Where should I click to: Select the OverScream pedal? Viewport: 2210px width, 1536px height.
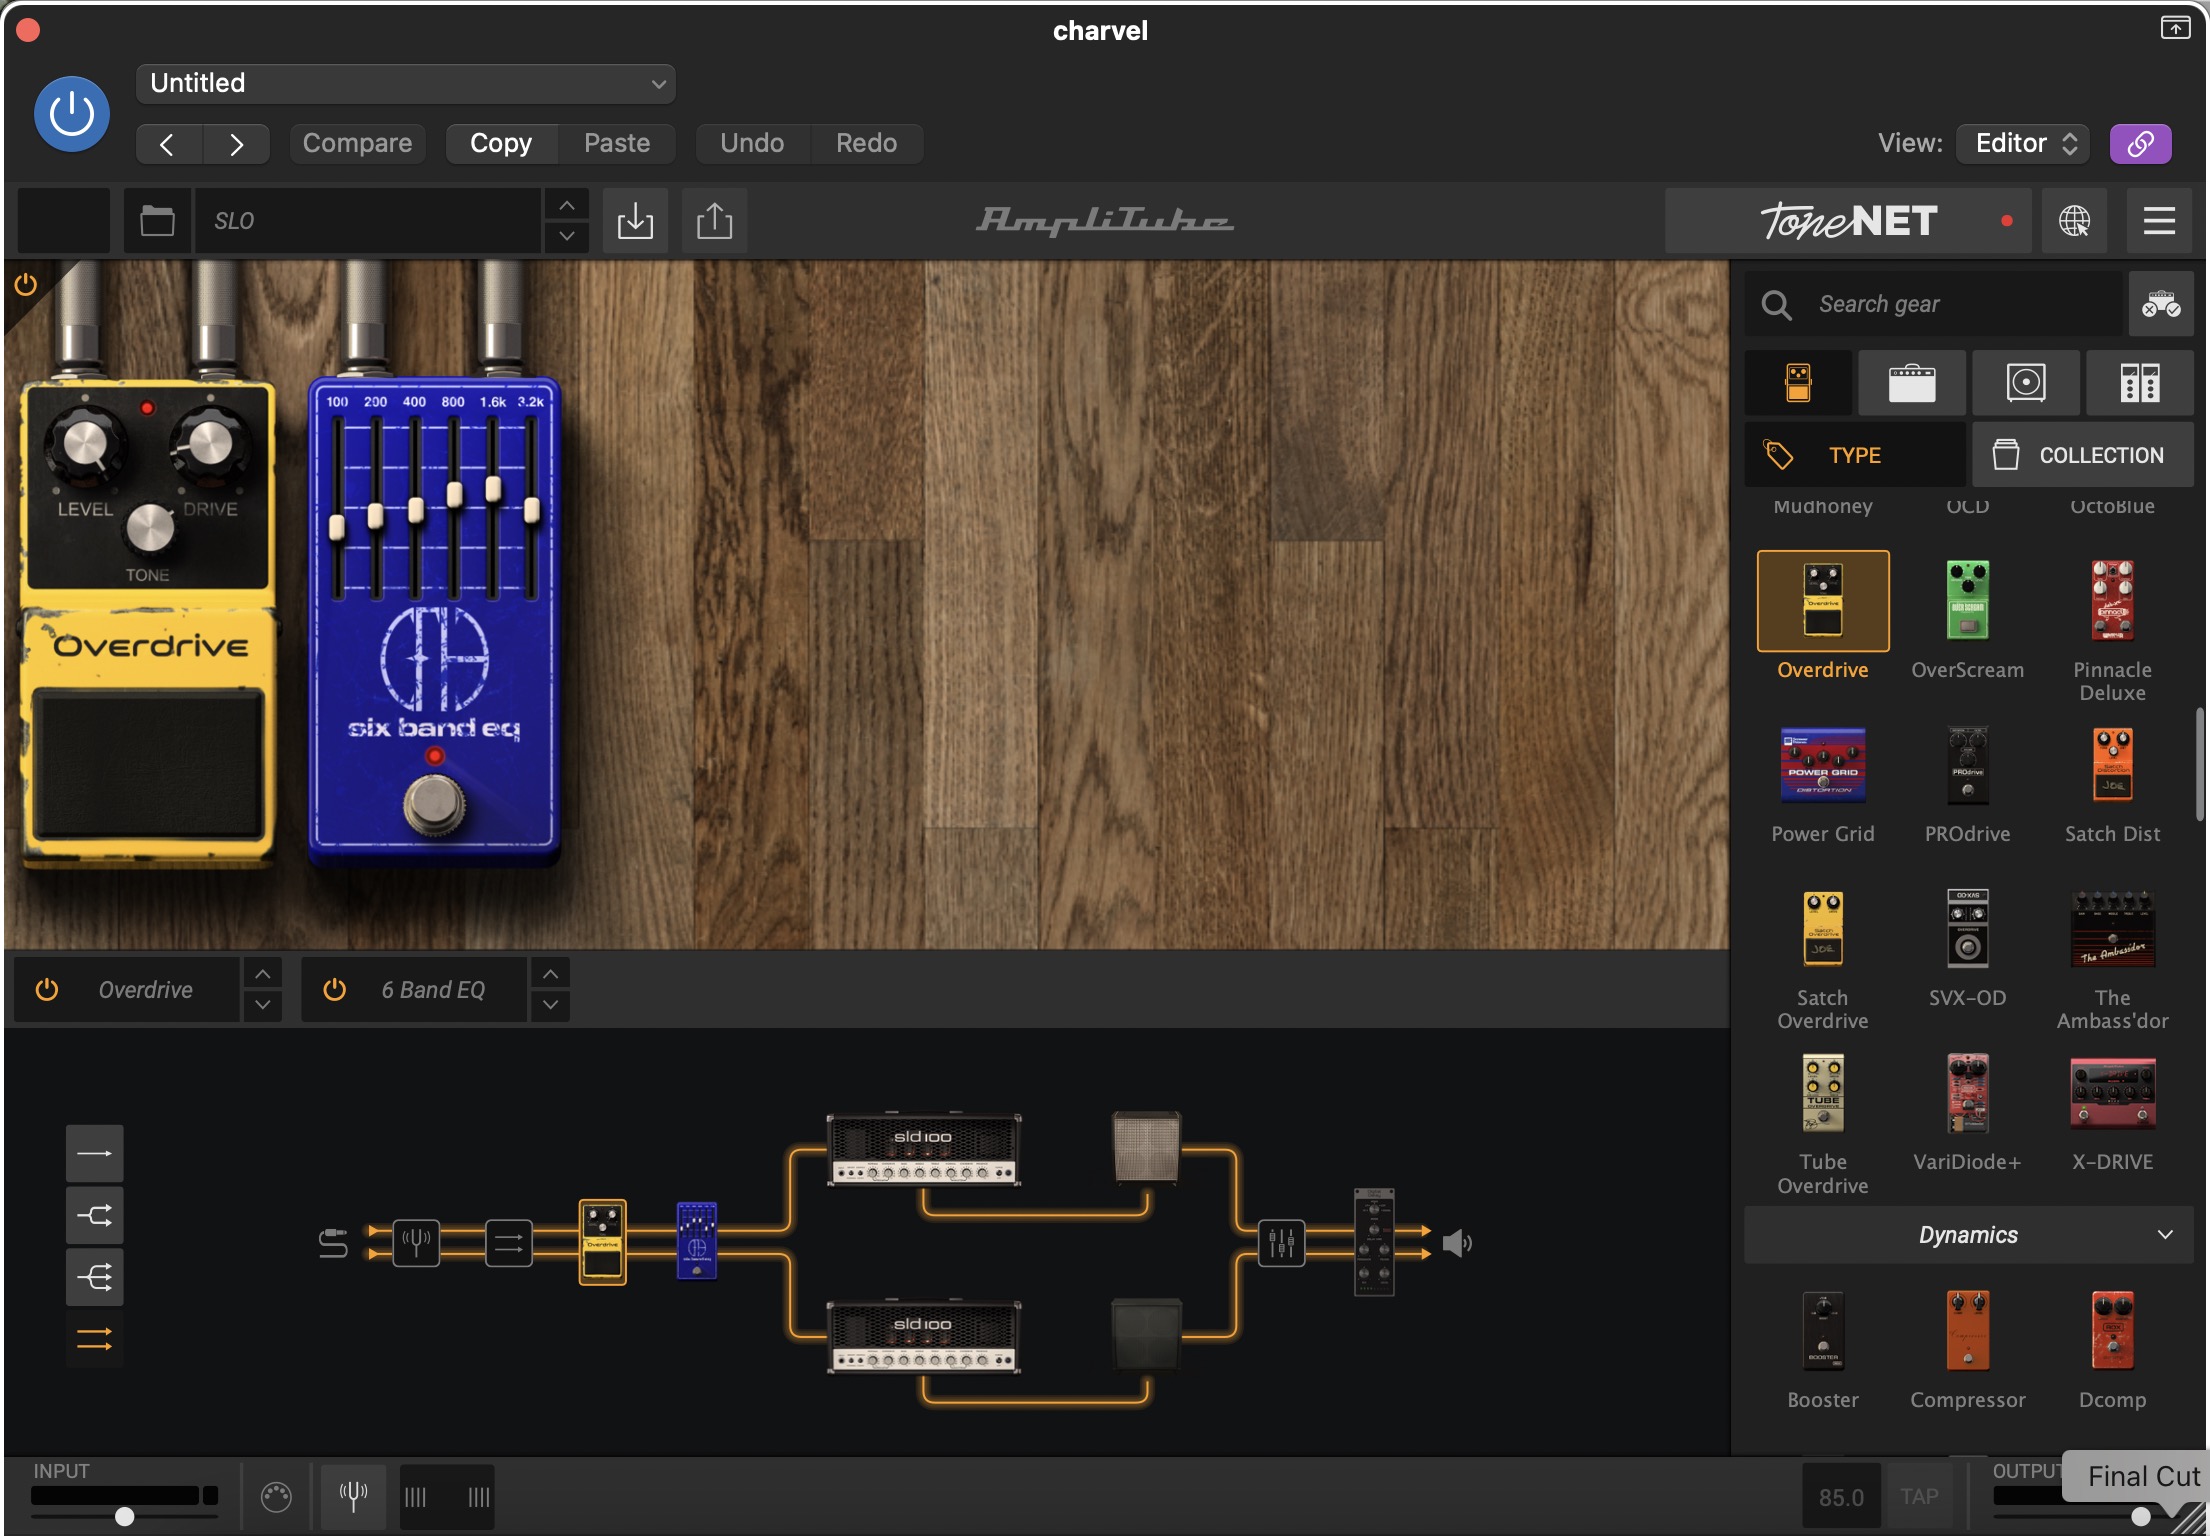pyautogui.click(x=1967, y=601)
